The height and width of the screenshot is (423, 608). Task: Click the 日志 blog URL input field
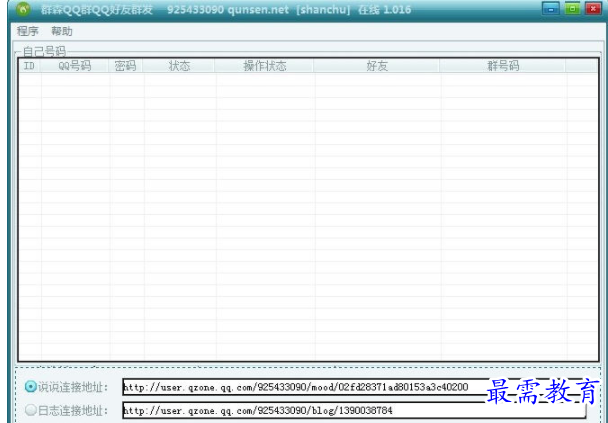click(x=354, y=410)
